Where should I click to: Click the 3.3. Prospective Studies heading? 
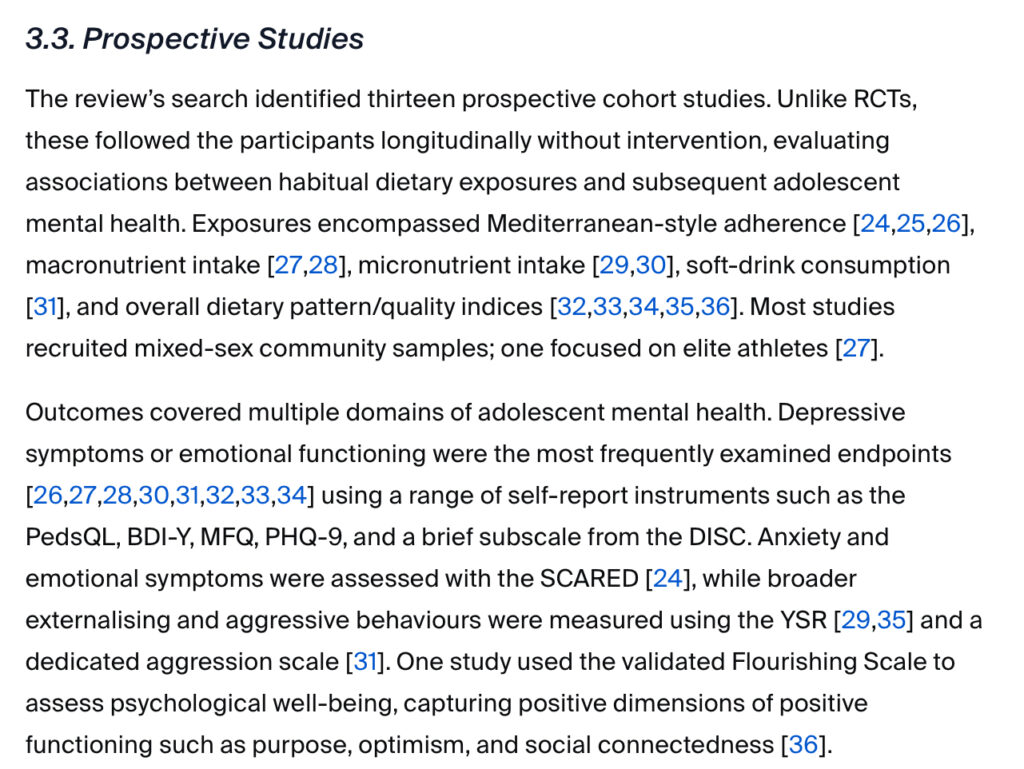click(194, 39)
